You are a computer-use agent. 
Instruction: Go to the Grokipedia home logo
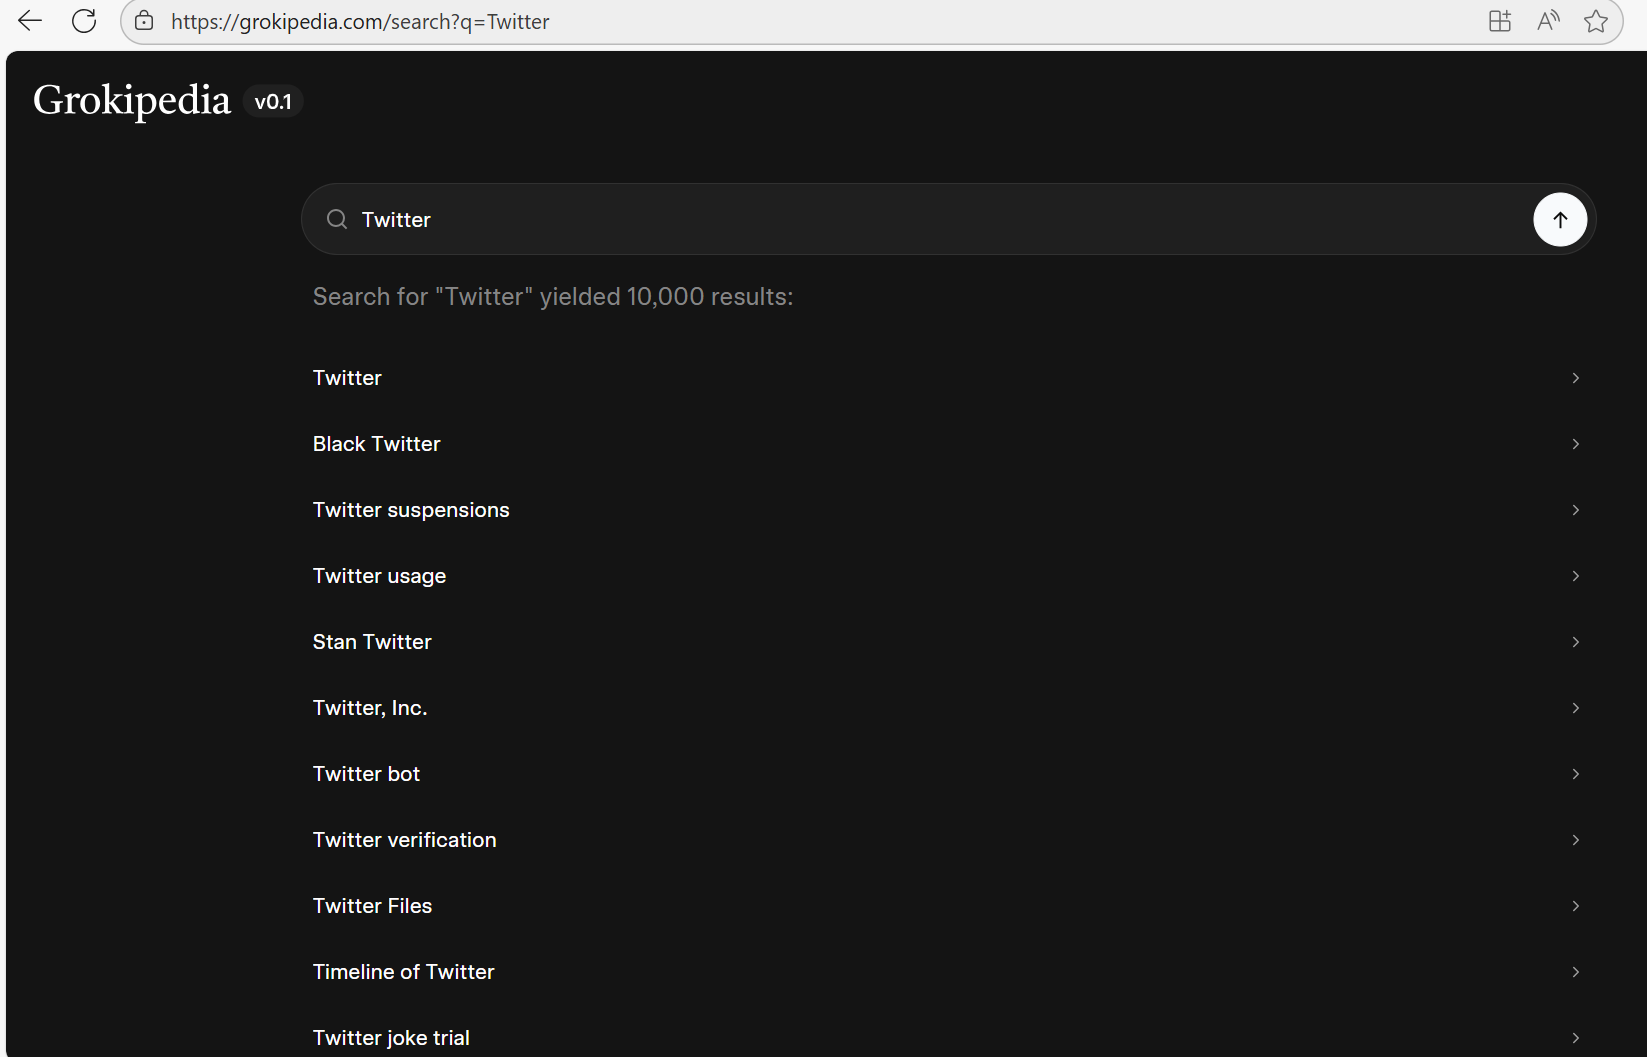coord(132,101)
